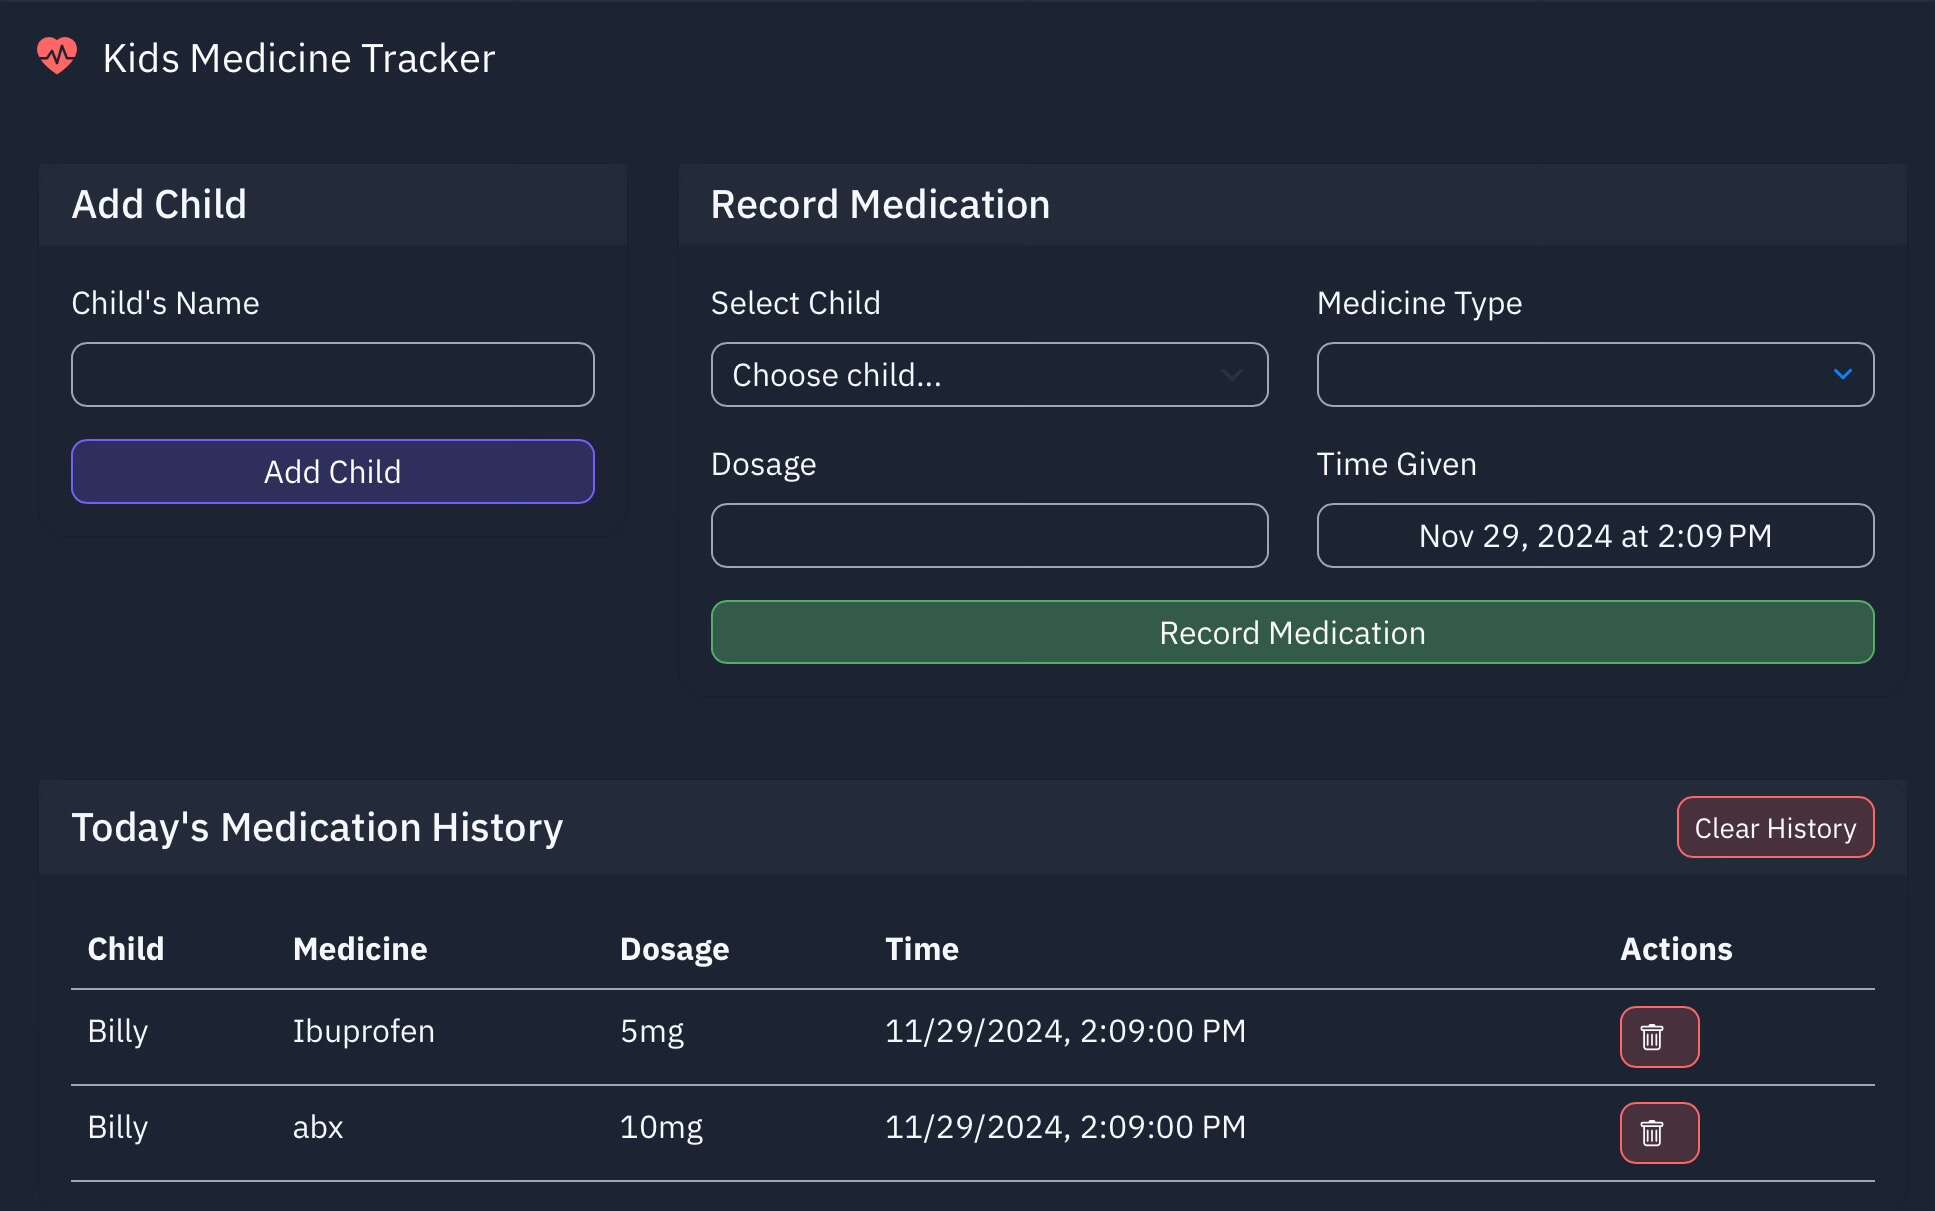Open the Choose child dropdown

[x=989, y=375]
